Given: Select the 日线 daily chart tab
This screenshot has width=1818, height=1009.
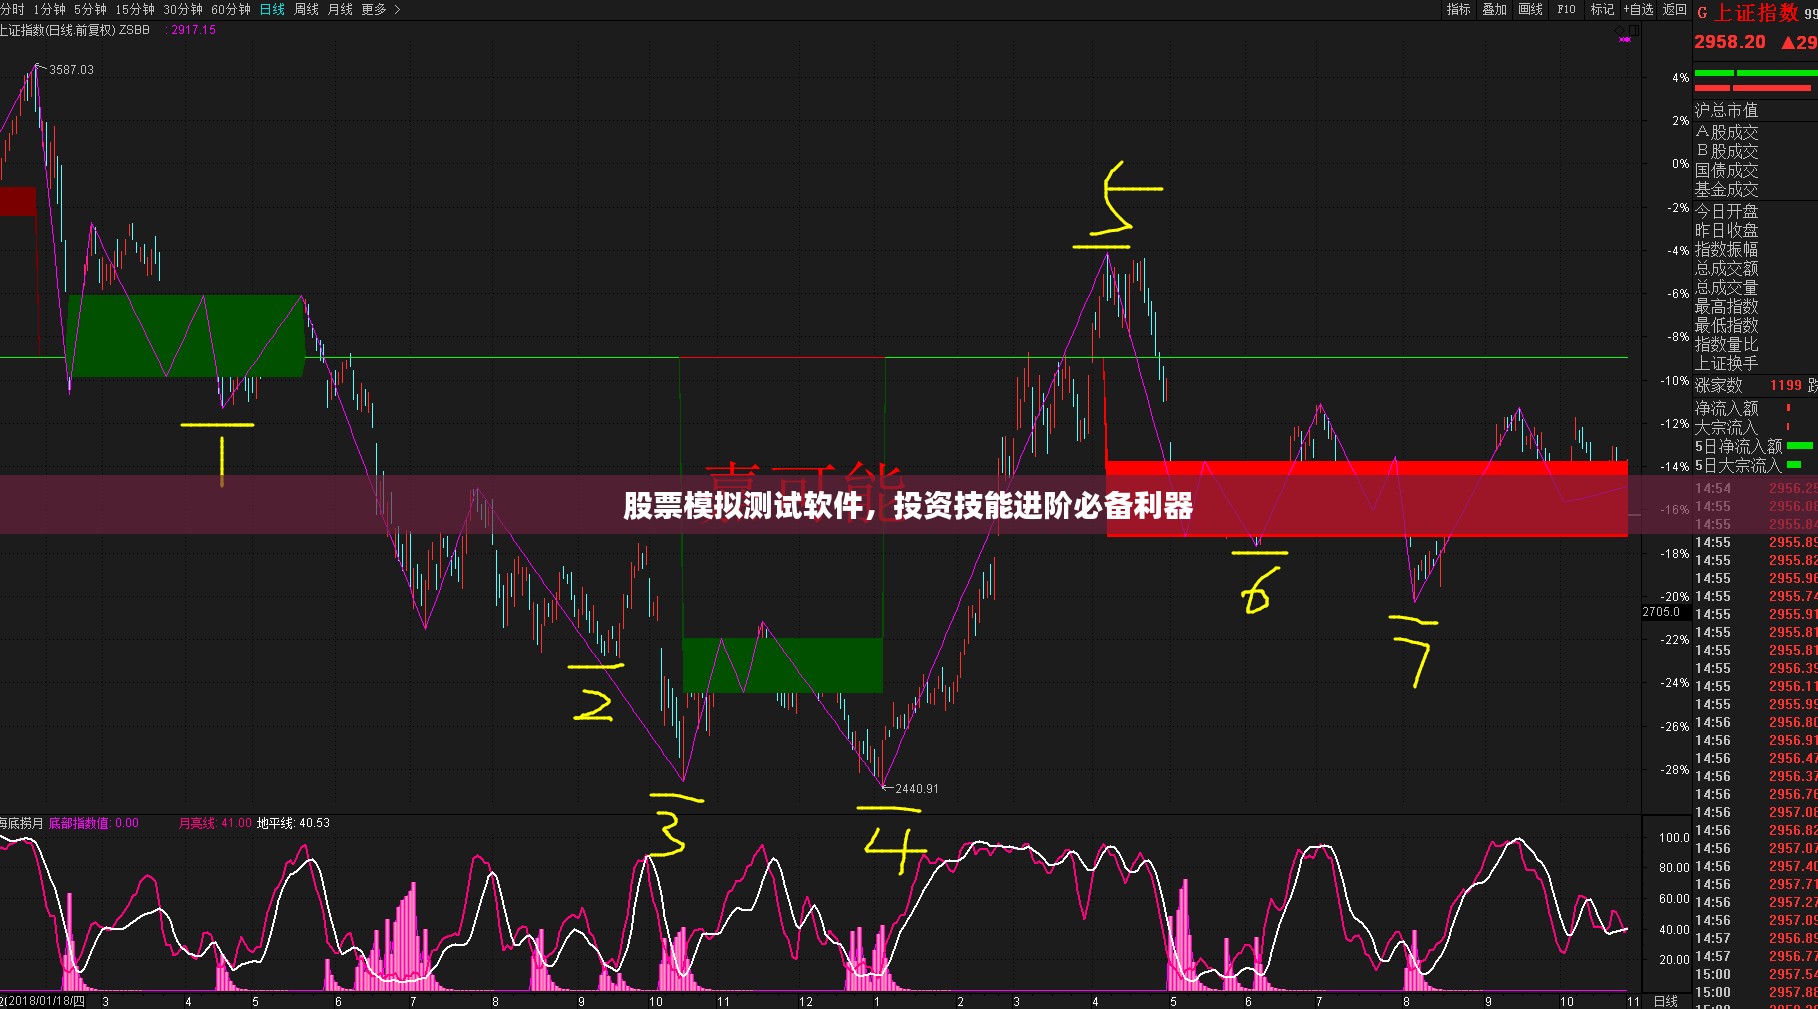Looking at the screenshot, I should 272,9.
